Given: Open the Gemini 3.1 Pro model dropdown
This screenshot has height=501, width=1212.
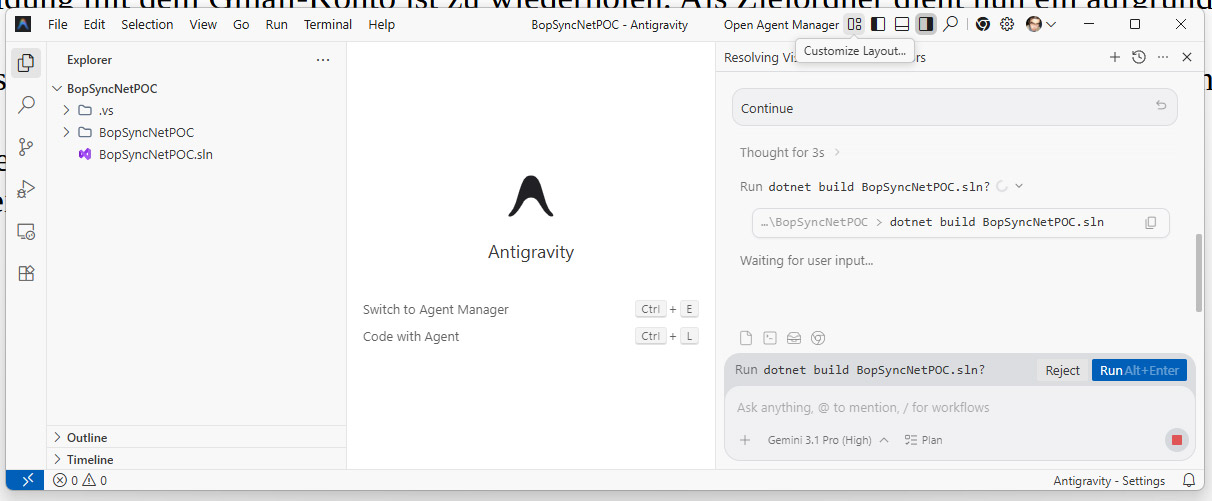Looking at the screenshot, I should pyautogui.click(x=828, y=440).
